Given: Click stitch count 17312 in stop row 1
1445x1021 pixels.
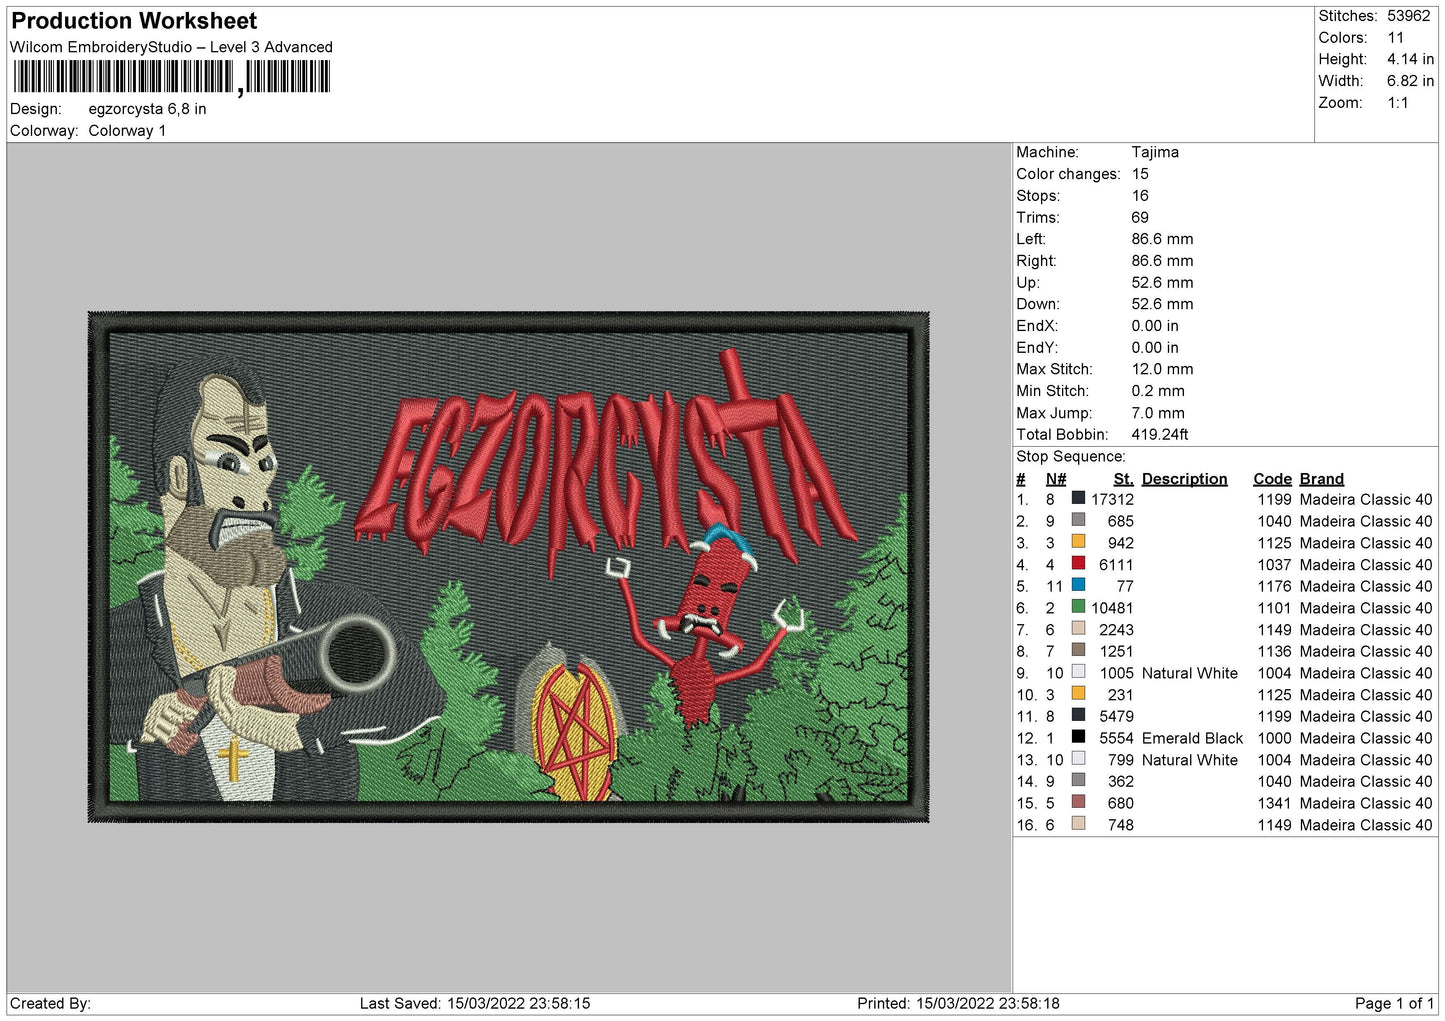Looking at the screenshot, I should [x=1113, y=499].
